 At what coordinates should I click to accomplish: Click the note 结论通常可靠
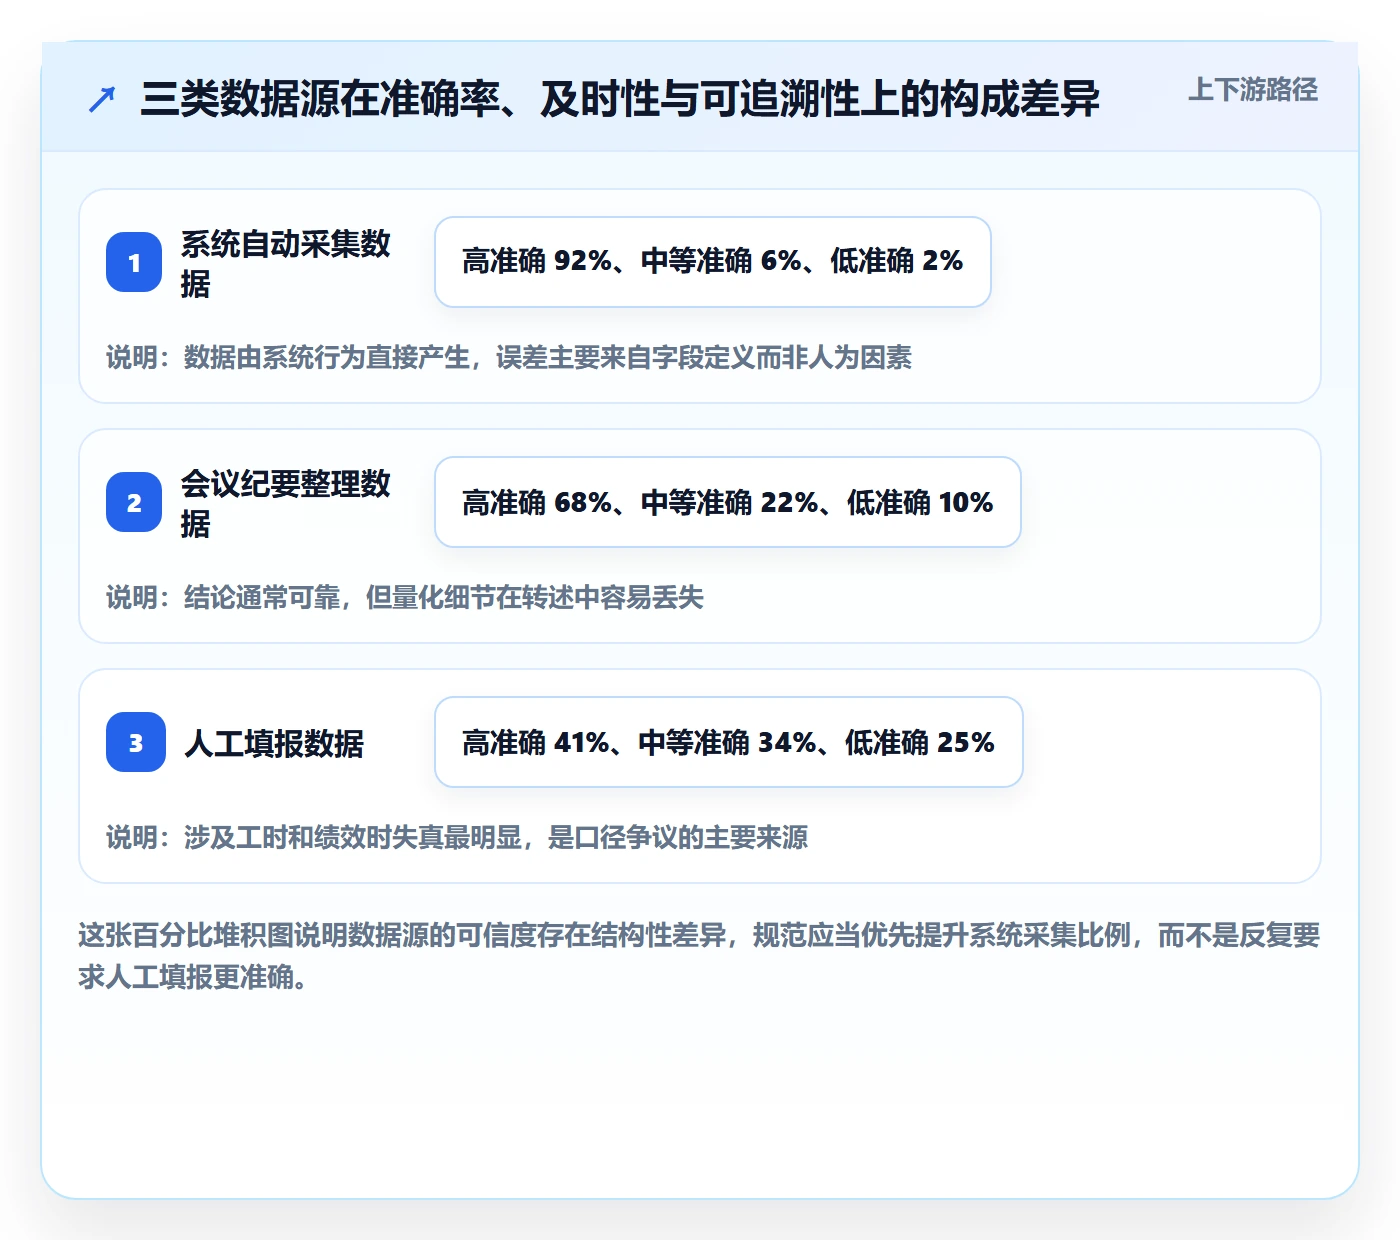(x=405, y=597)
